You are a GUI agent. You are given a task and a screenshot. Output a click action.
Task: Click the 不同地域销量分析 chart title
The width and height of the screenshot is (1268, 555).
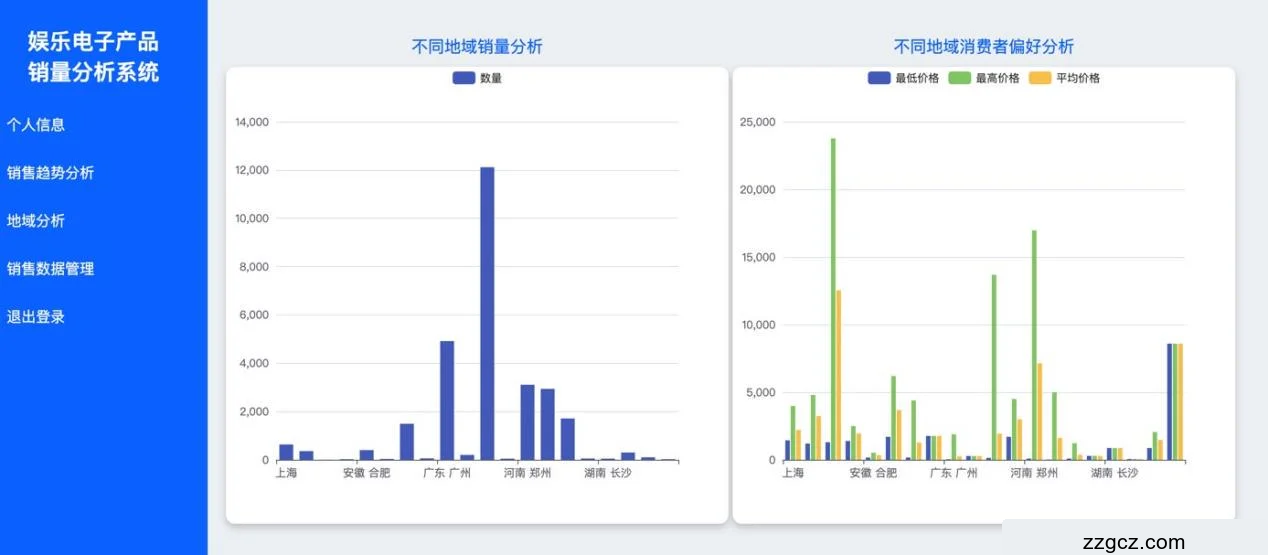pos(477,47)
